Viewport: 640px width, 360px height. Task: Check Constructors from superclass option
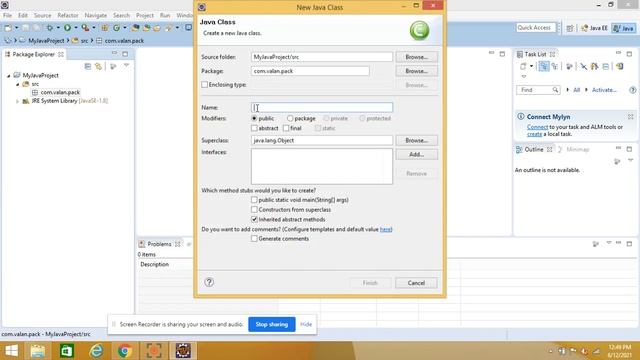(x=254, y=210)
